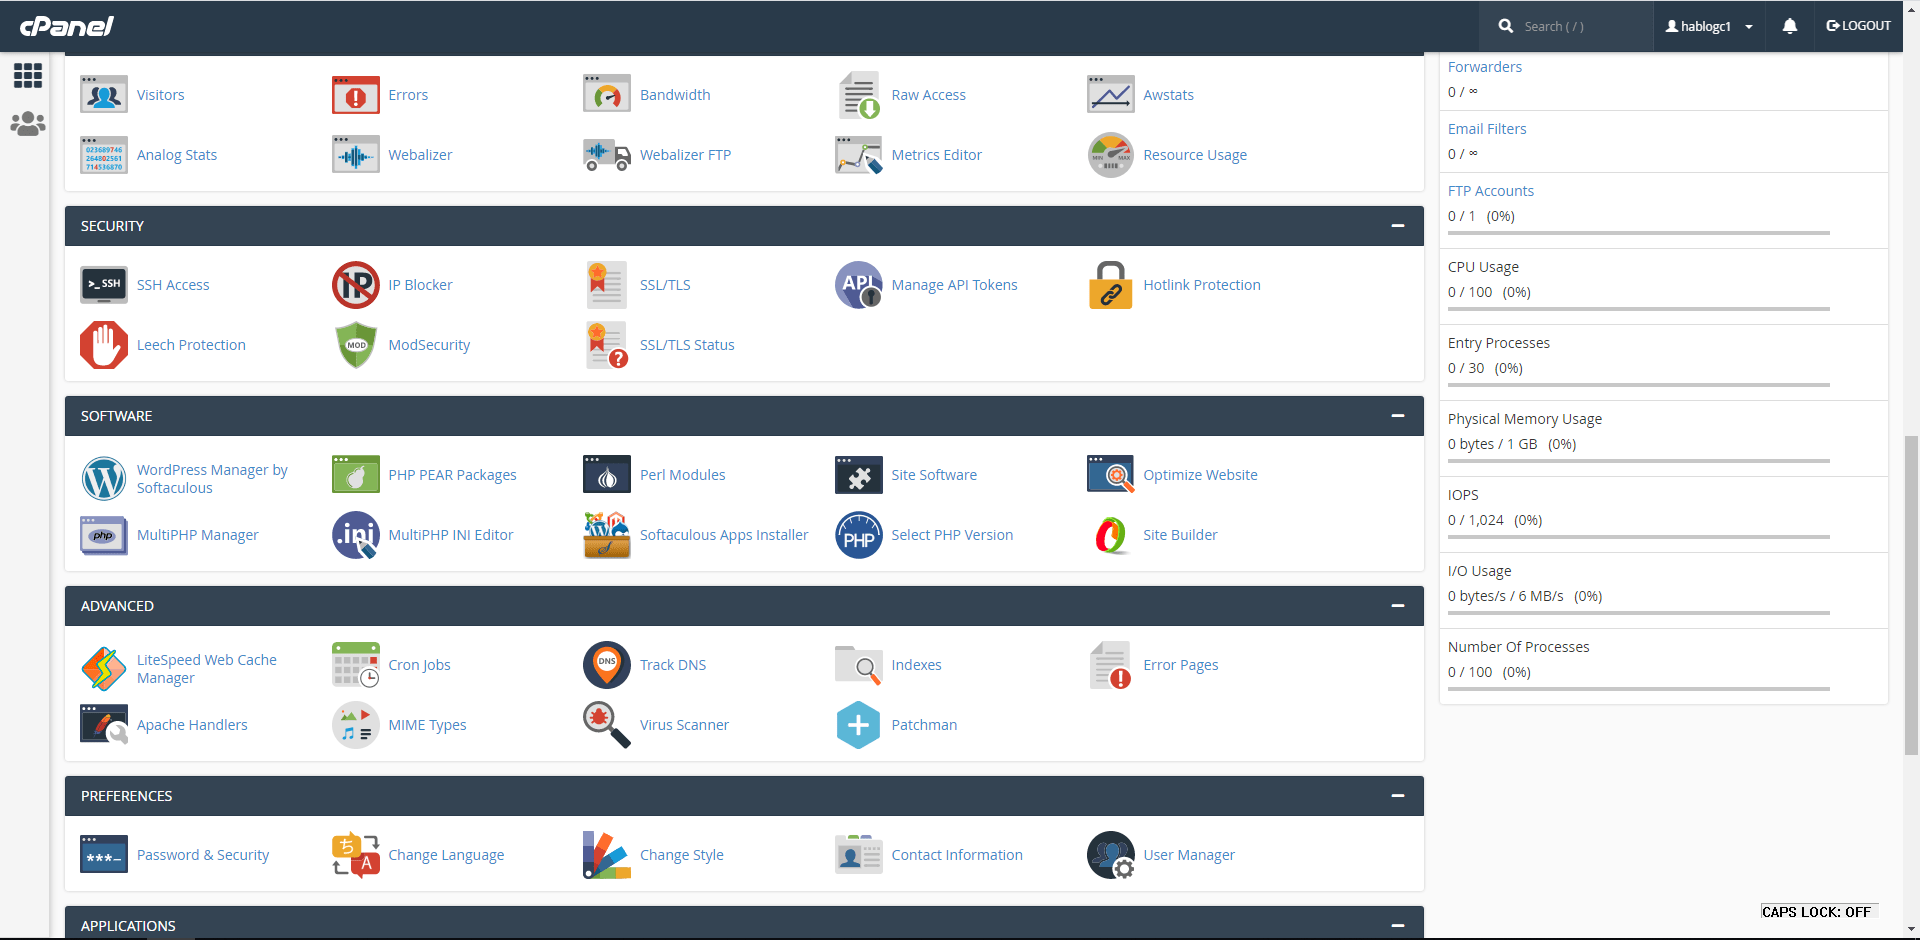
Task: Open the IP Blocker tool
Action: click(420, 284)
